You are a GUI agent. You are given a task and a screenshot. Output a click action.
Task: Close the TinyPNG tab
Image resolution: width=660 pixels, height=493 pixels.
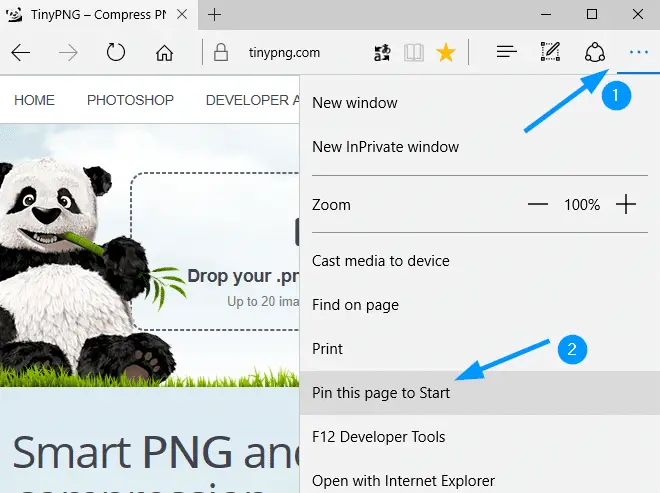click(x=182, y=14)
